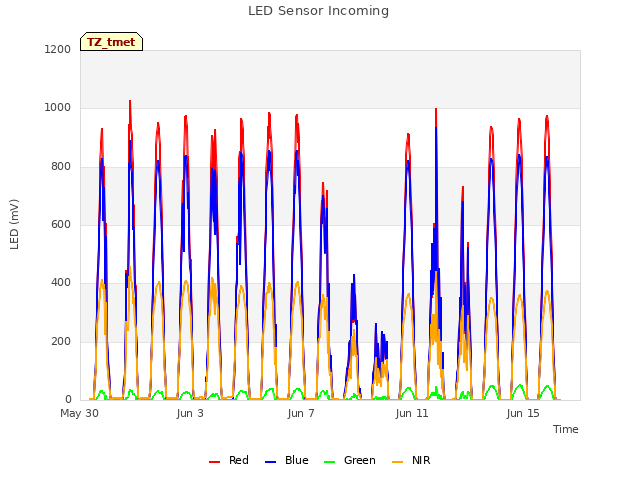The image size is (640, 480).
Task: Click the orange NIR legend color marker
Action: (x=397, y=462)
